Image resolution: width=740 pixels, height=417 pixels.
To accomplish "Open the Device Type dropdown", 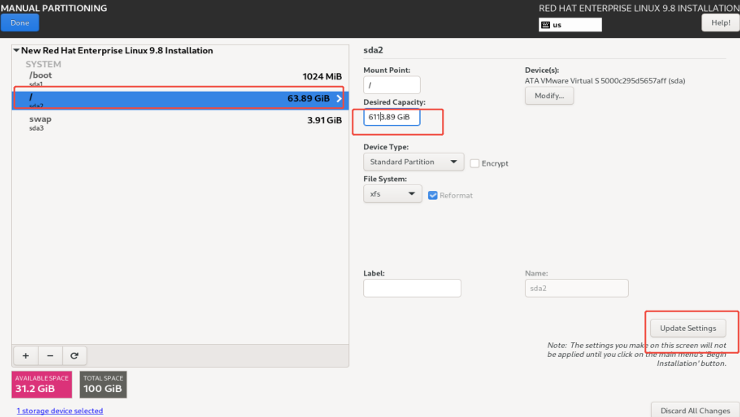I will (x=413, y=162).
